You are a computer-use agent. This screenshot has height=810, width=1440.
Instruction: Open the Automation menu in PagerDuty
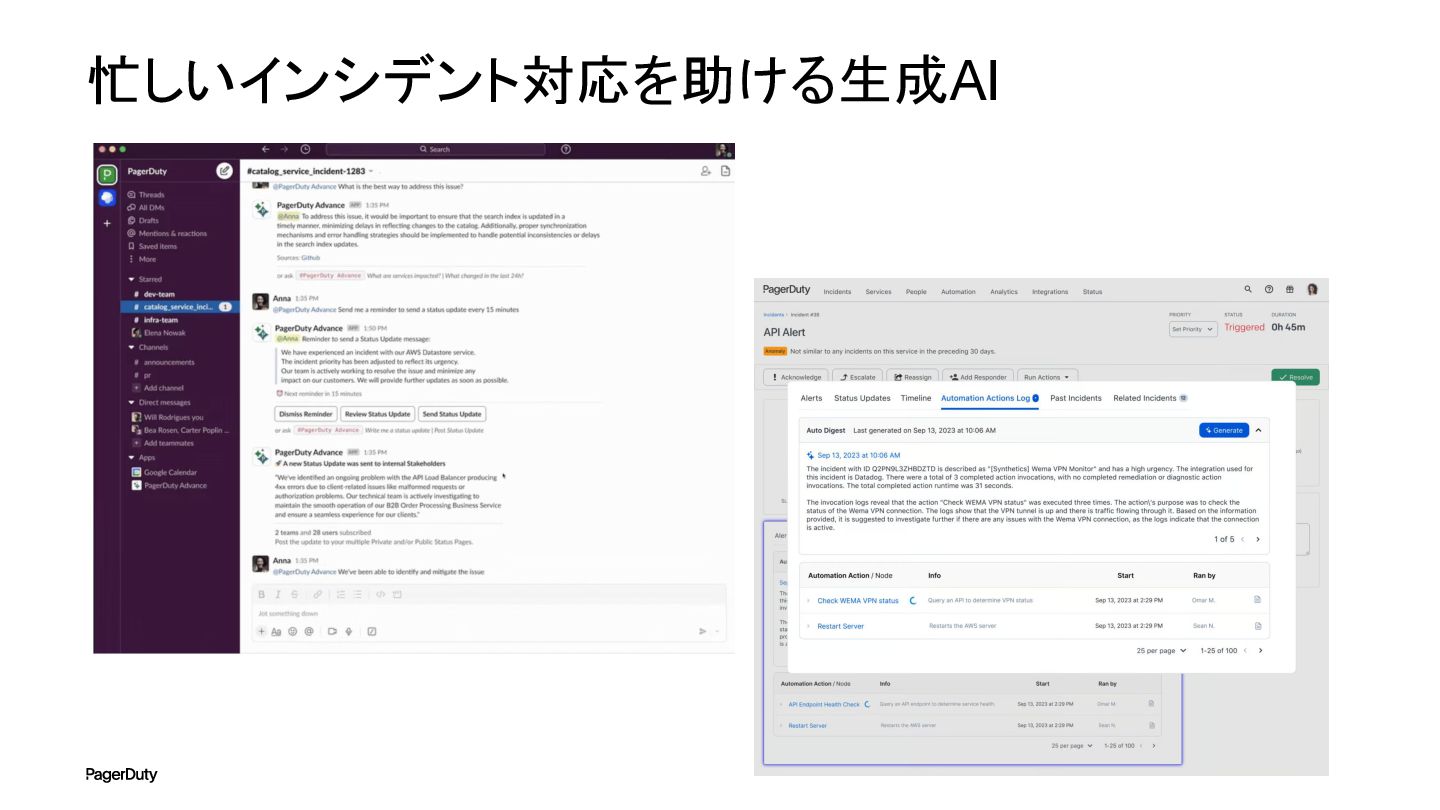click(x=958, y=292)
